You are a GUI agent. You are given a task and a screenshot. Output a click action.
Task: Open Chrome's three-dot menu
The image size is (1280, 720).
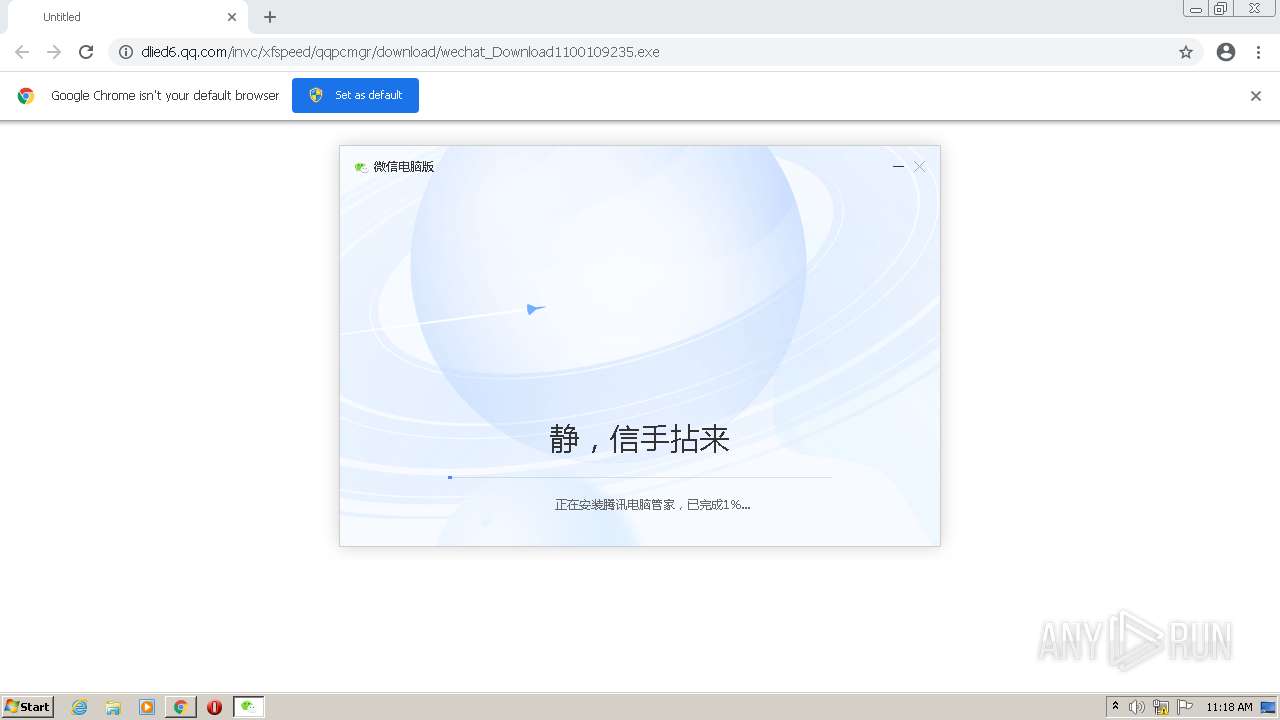[1259, 52]
